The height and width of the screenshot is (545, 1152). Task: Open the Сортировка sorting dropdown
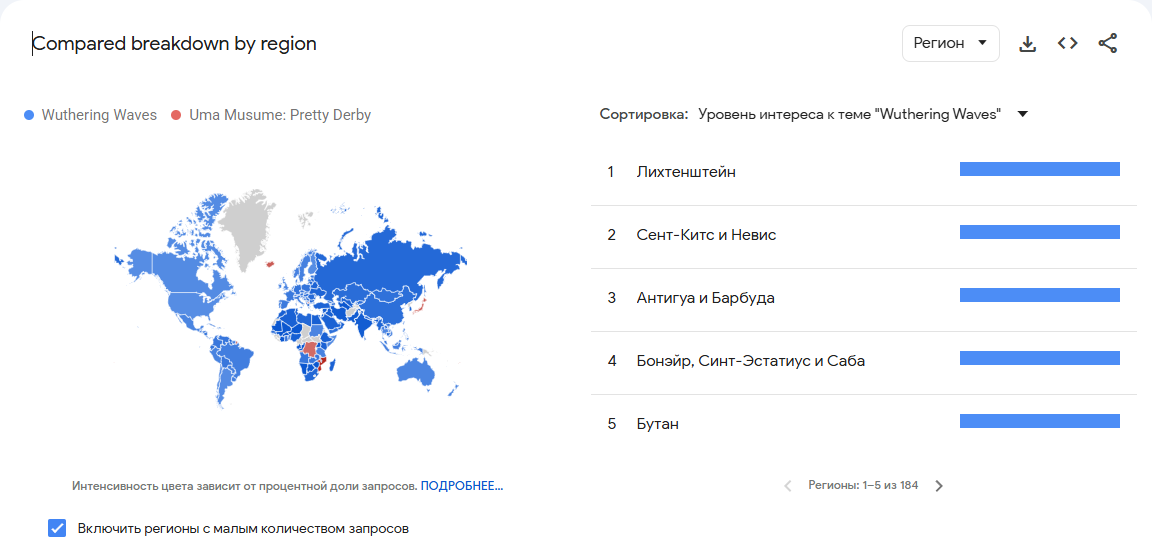850,115
